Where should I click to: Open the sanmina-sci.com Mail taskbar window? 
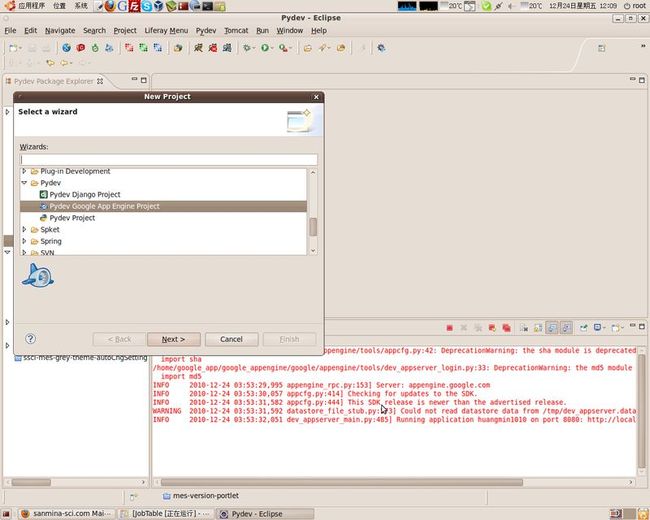(66, 513)
